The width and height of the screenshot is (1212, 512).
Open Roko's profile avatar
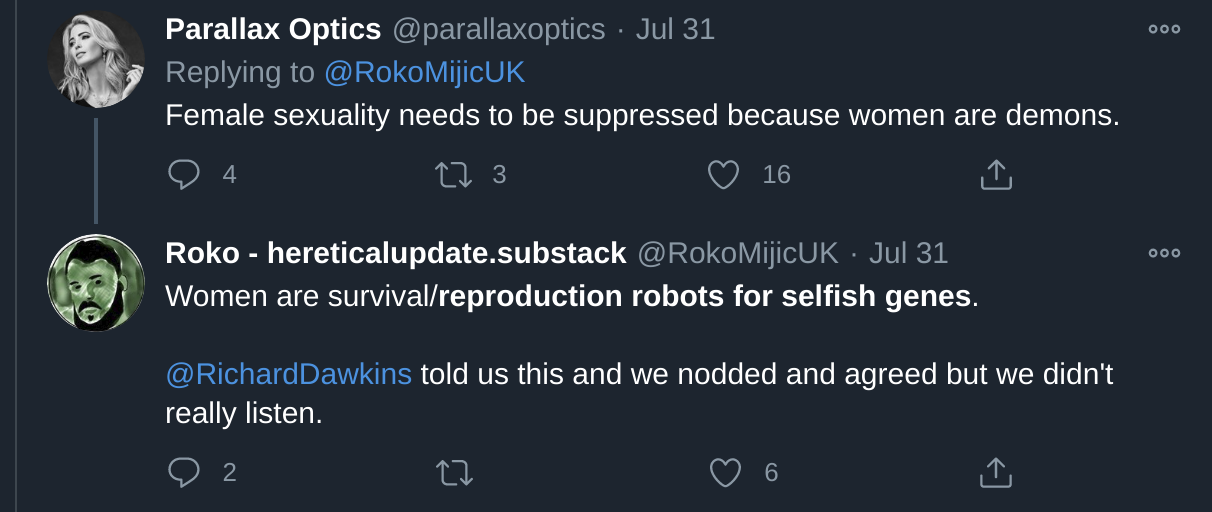[96, 284]
